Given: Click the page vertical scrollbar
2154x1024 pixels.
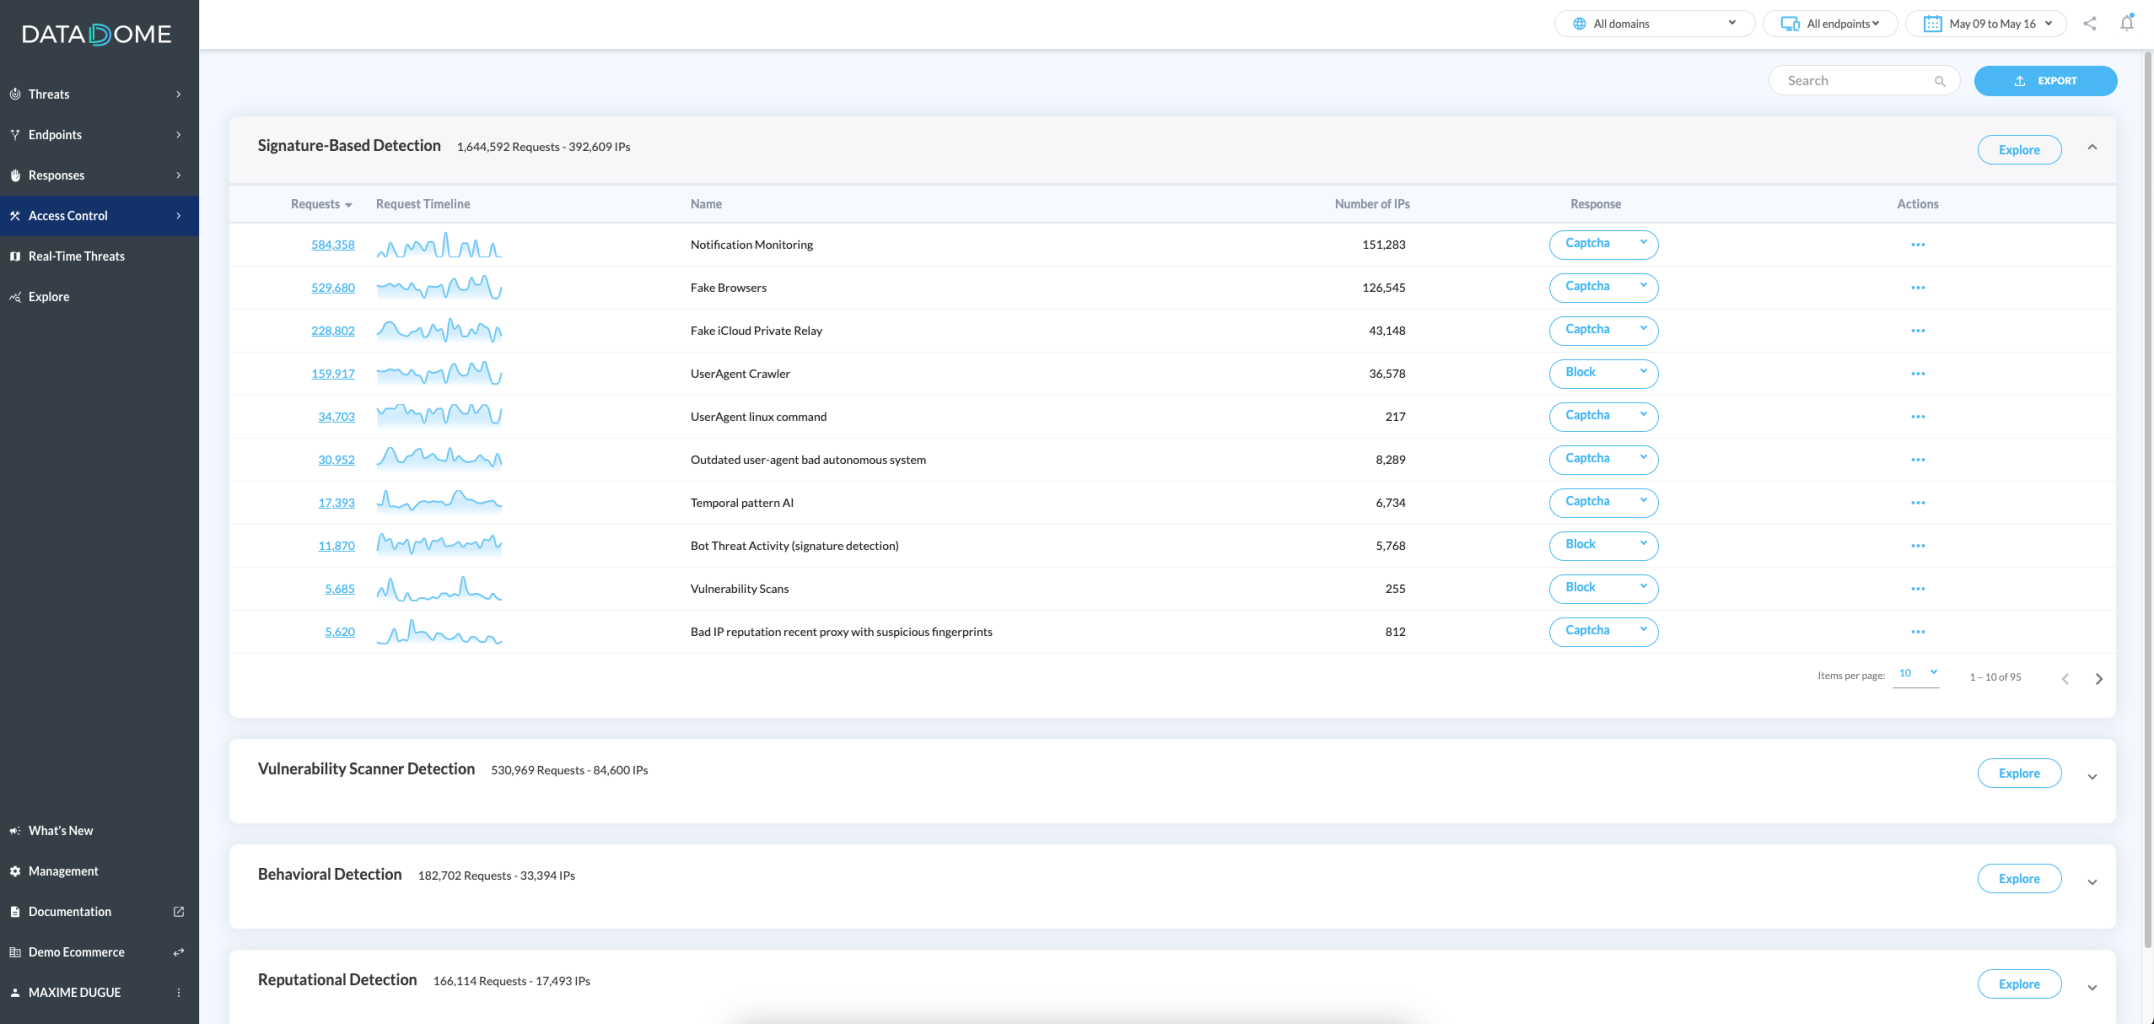Looking at the screenshot, I should (x=2147, y=500).
